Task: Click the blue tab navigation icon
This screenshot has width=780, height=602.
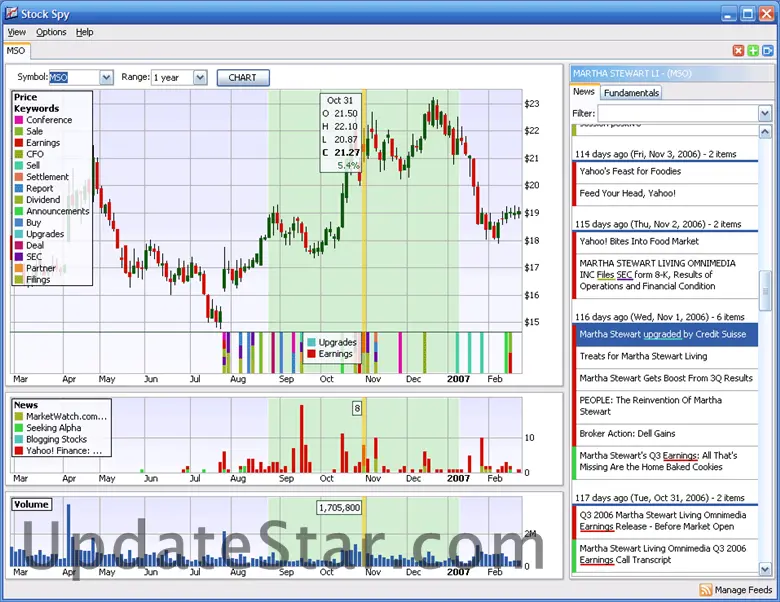Action: pyautogui.click(x=768, y=51)
